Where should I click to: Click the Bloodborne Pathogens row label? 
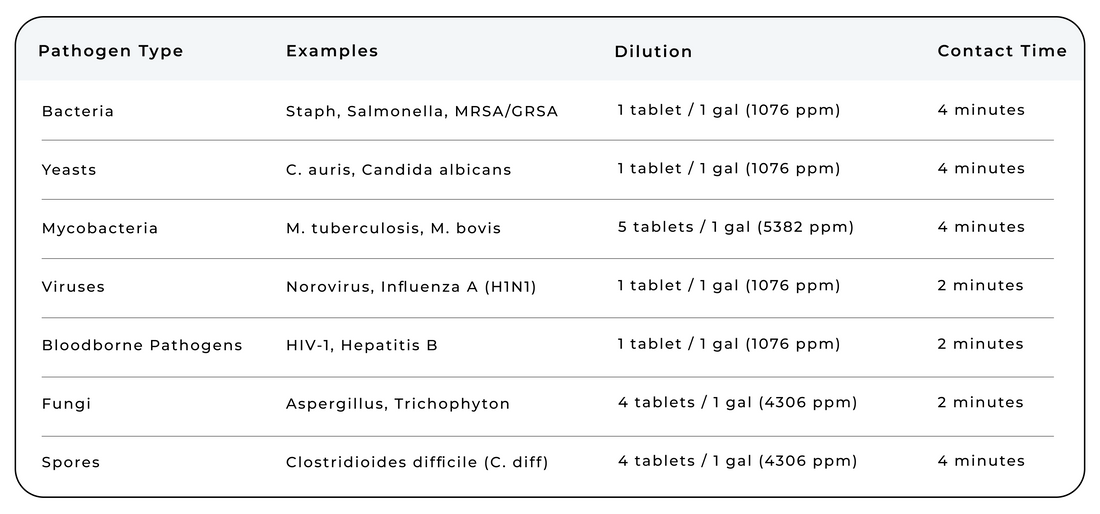[x=142, y=345]
